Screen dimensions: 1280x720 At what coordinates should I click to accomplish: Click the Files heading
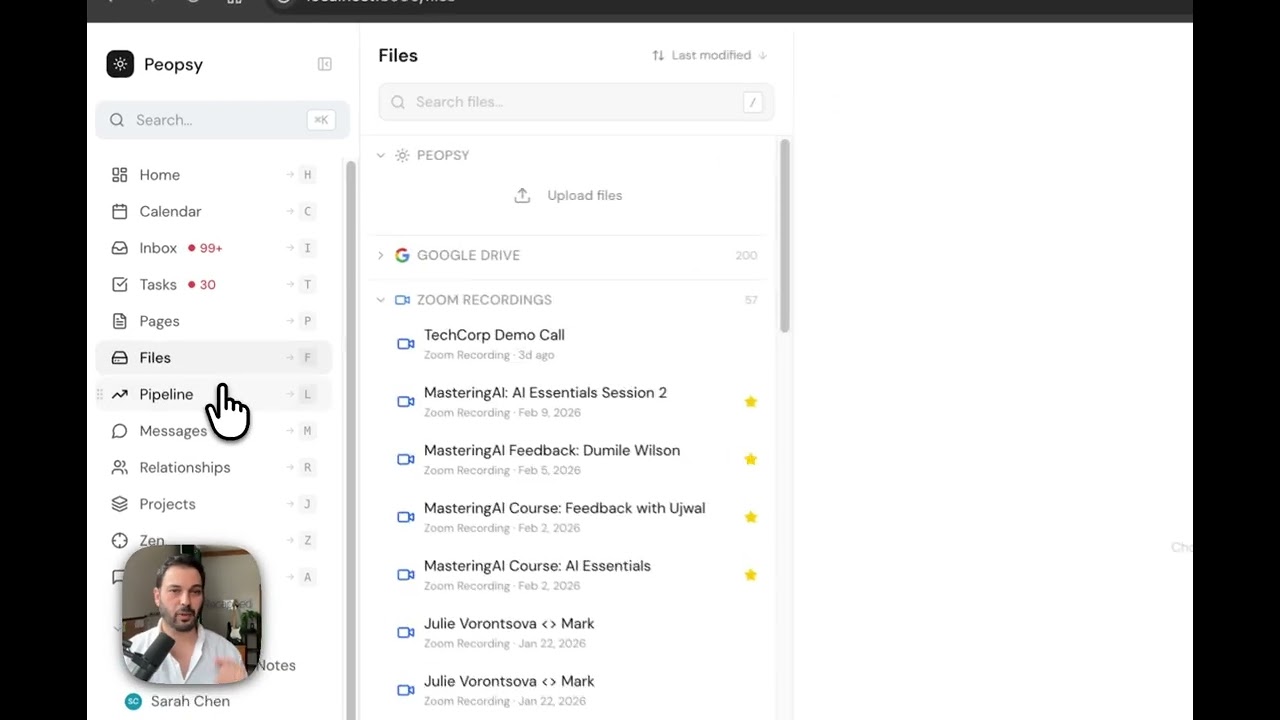coord(398,56)
